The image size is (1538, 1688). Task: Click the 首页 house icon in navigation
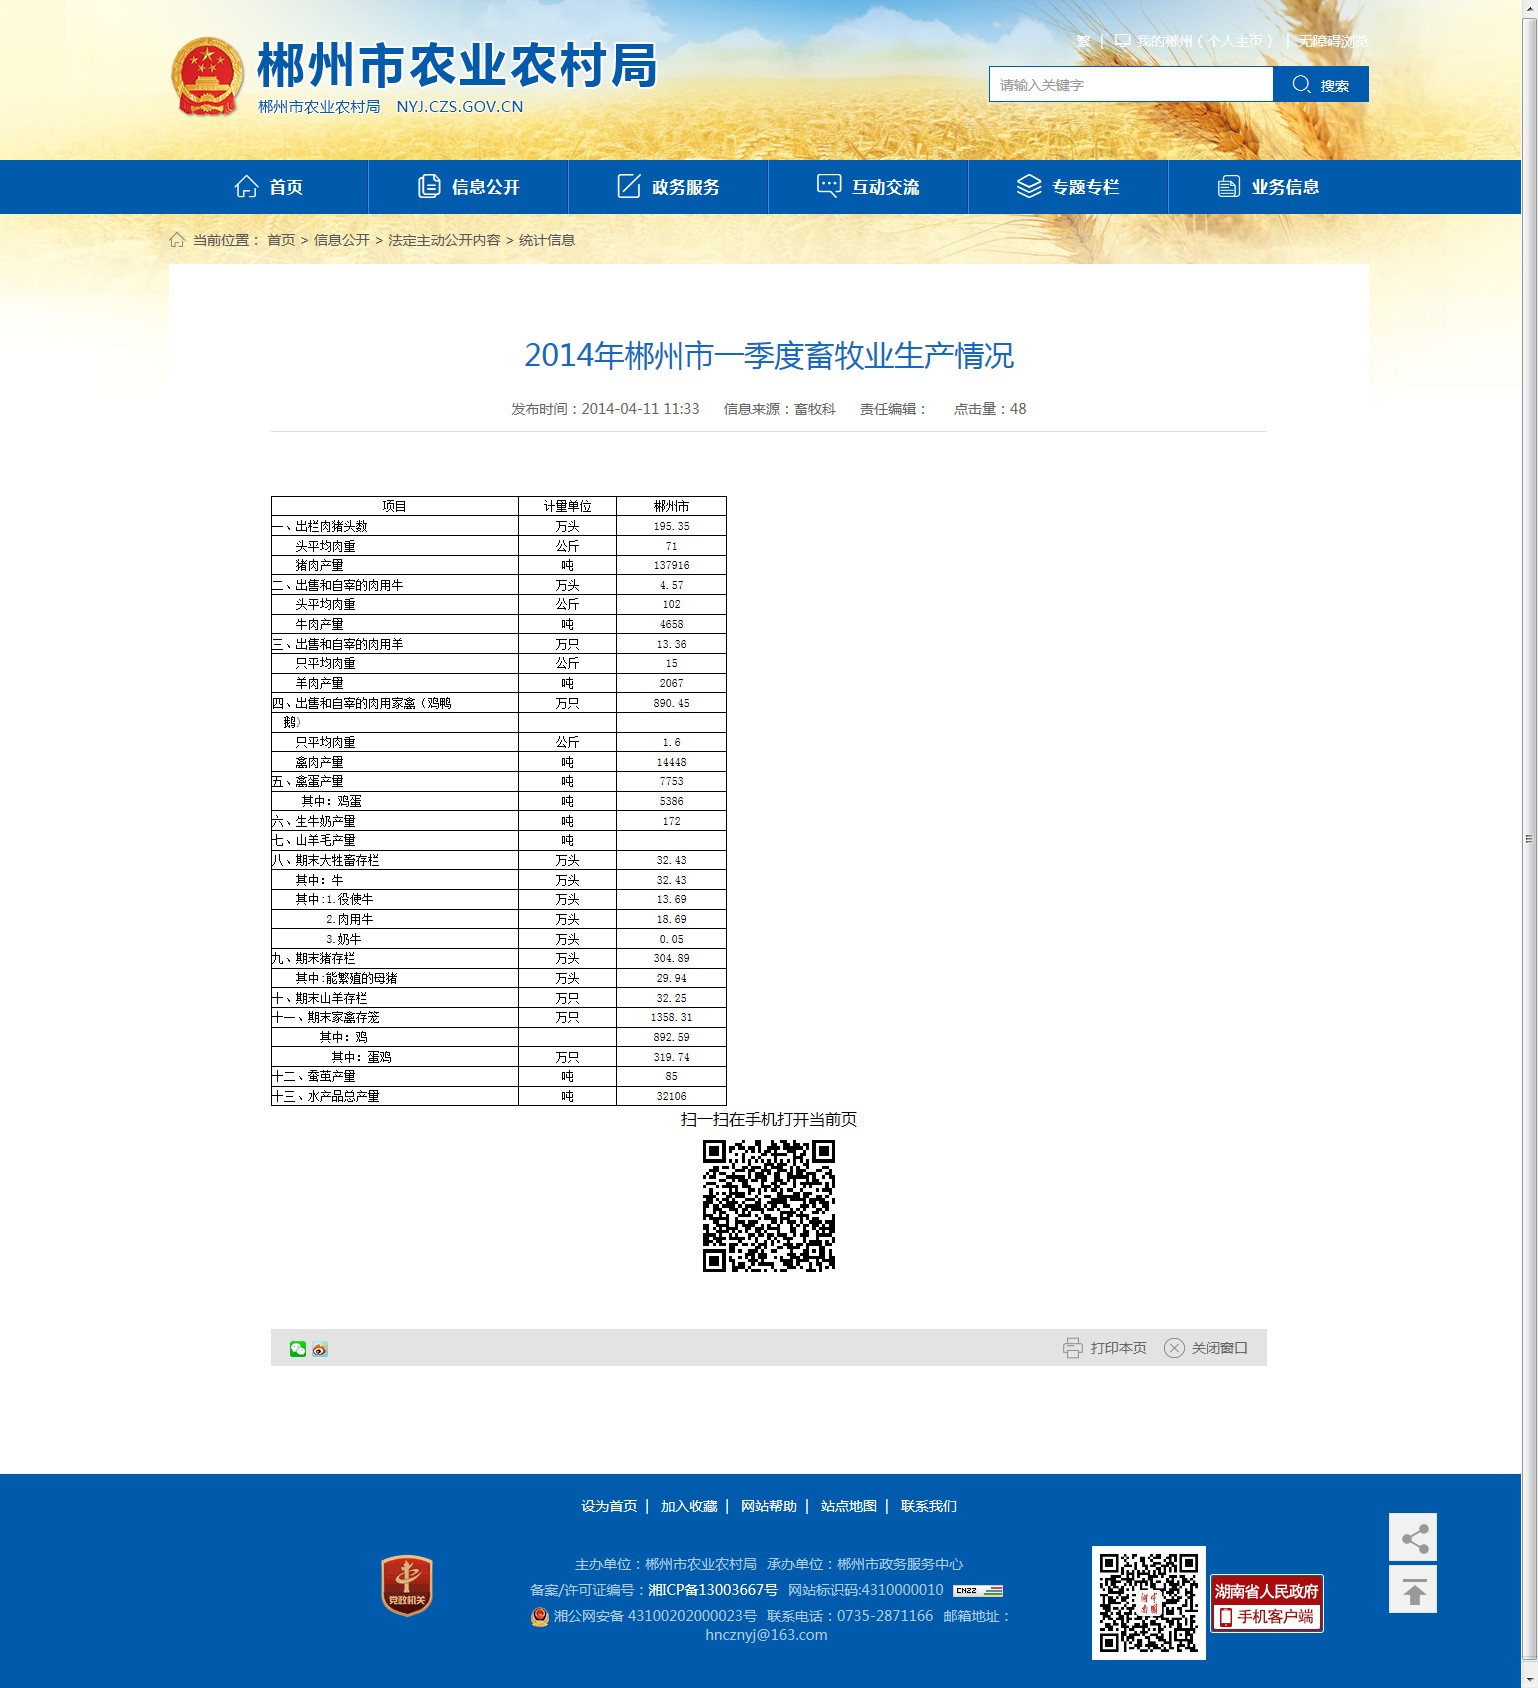[x=246, y=187]
